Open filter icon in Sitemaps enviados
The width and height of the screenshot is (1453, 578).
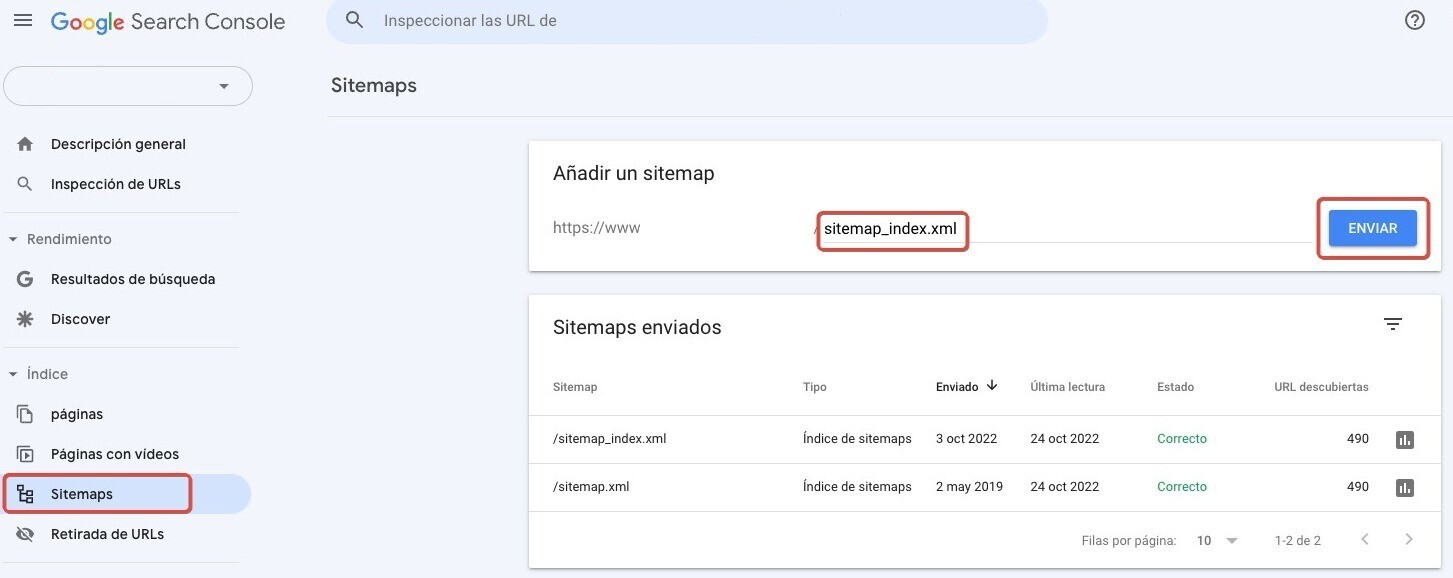pyautogui.click(x=1393, y=324)
